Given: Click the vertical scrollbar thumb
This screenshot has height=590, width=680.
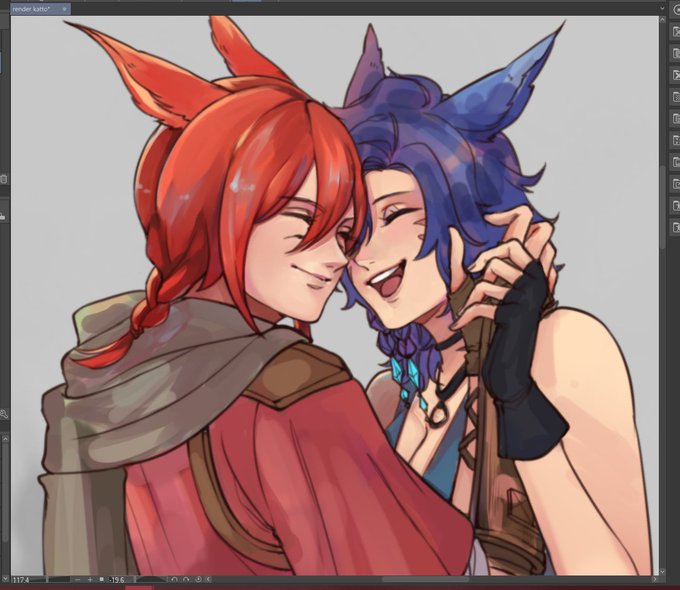Looking at the screenshot, I should click(x=662, y=207).
